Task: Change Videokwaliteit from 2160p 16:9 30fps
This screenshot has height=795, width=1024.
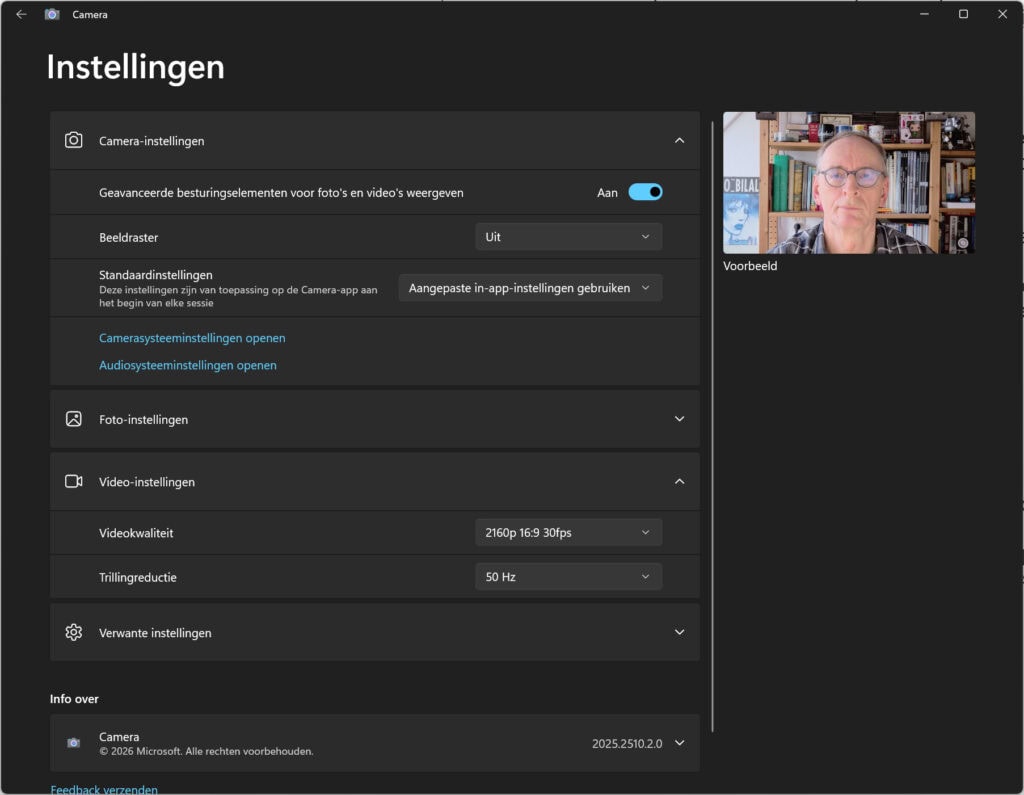Action: [568, 533]
